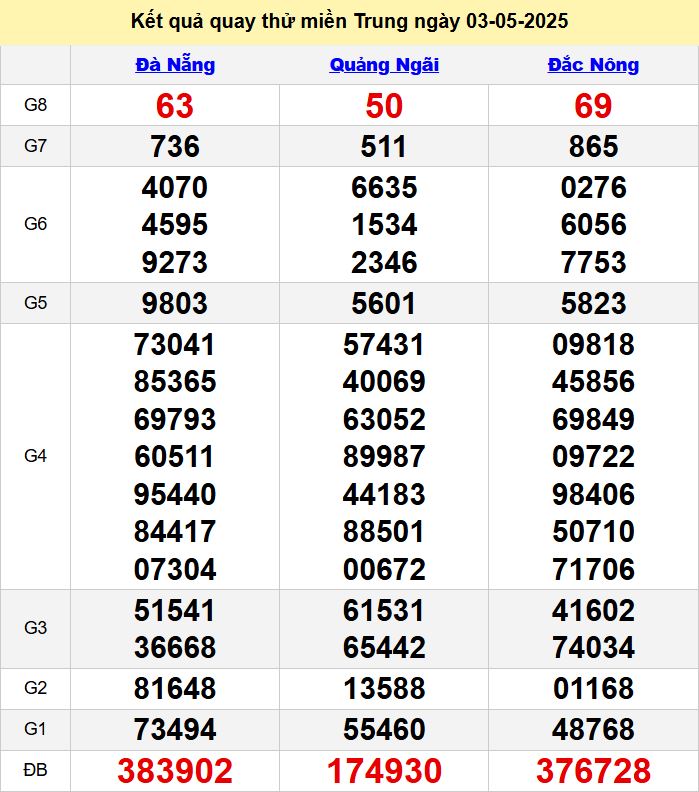Open the Đà Nẵng link
Screen dimensions: 699x792
coord(175,65)
